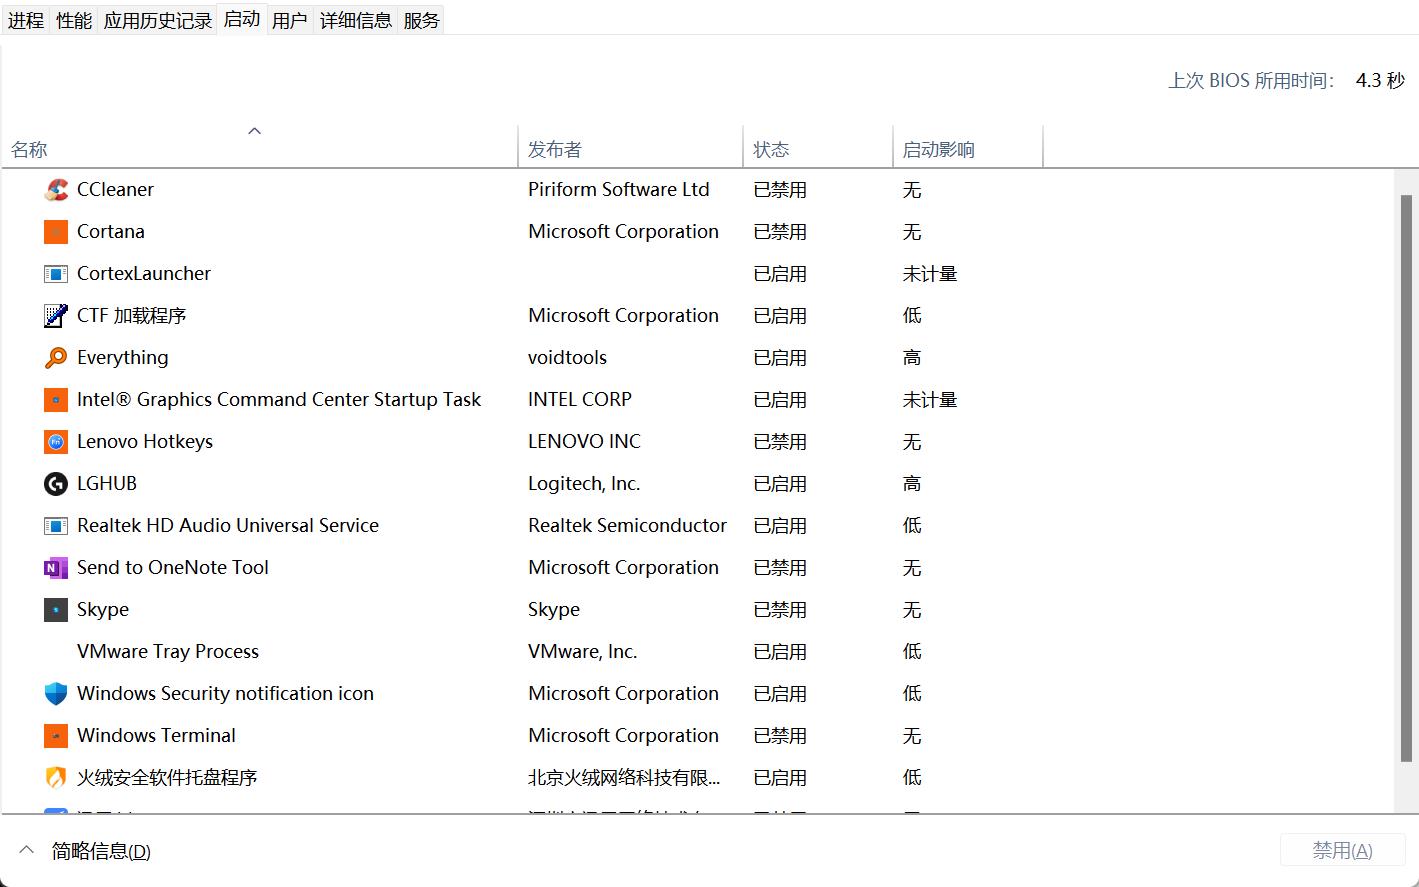Sort by the 发布者 column header
1419x887 pixels.
point(631,146)
